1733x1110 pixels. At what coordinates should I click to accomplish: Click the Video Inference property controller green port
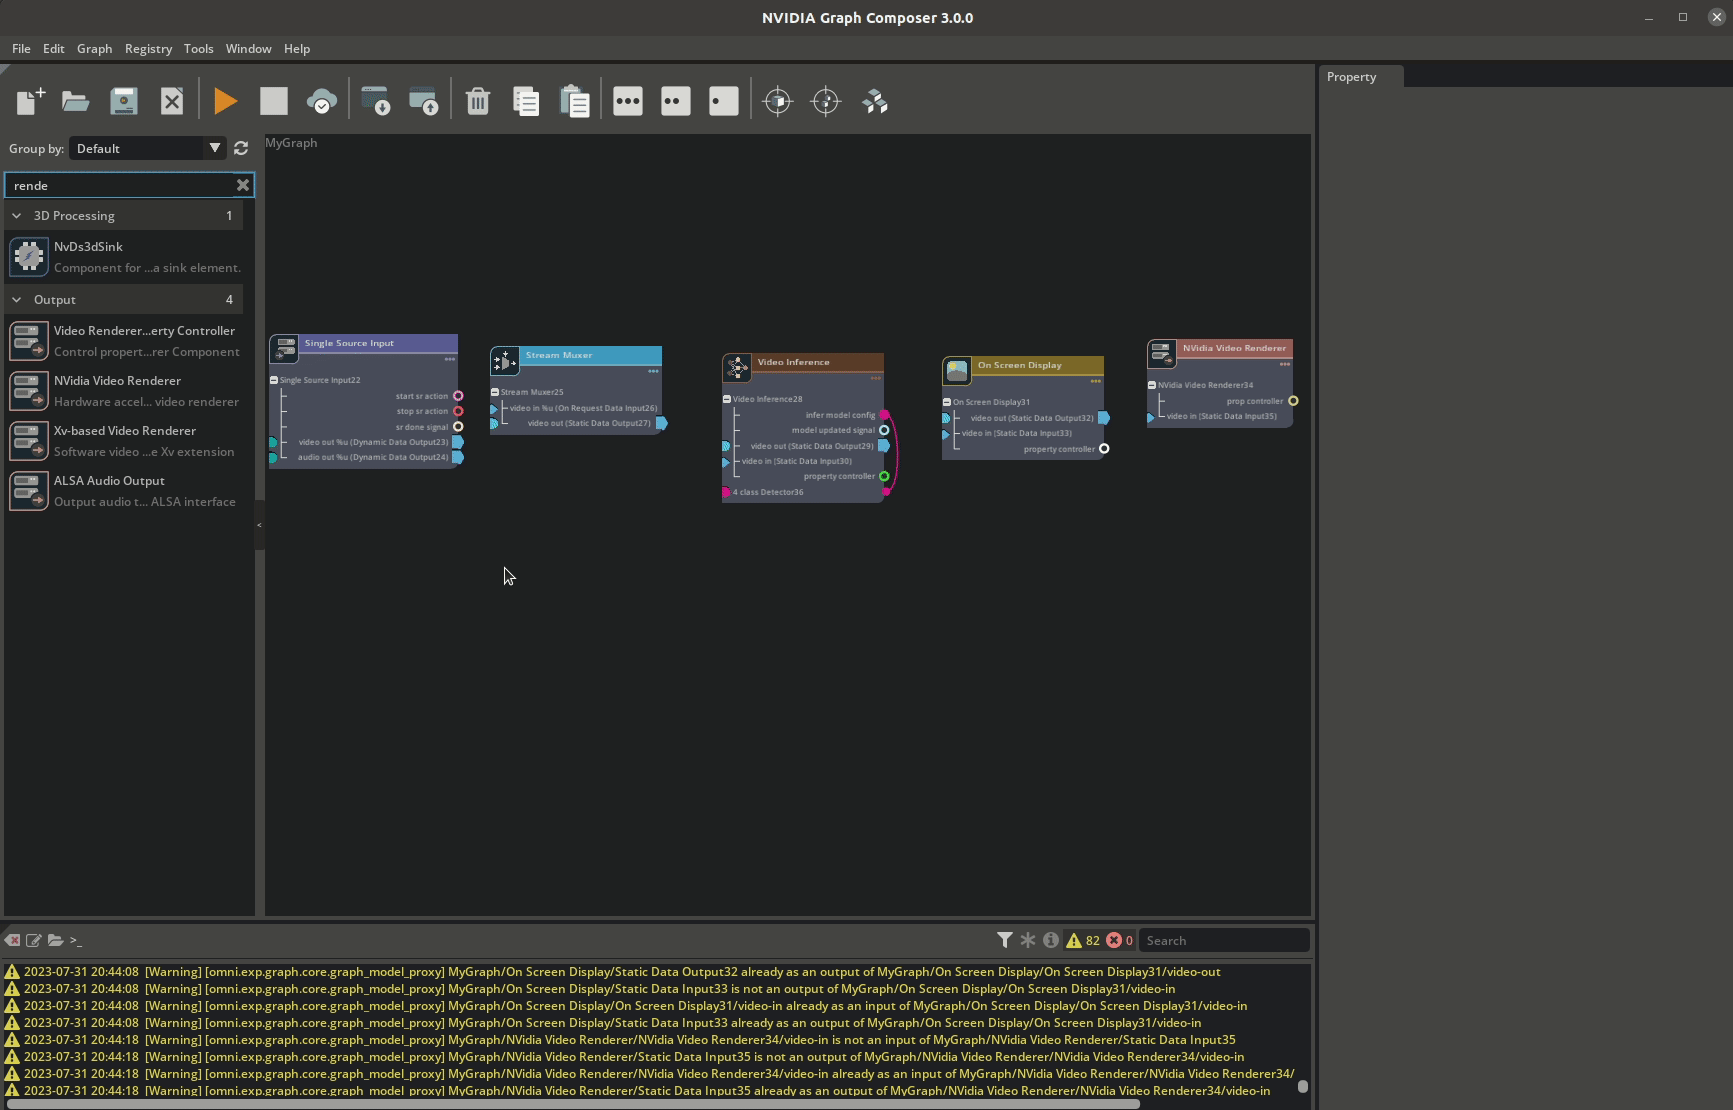(x=884, y=476)
